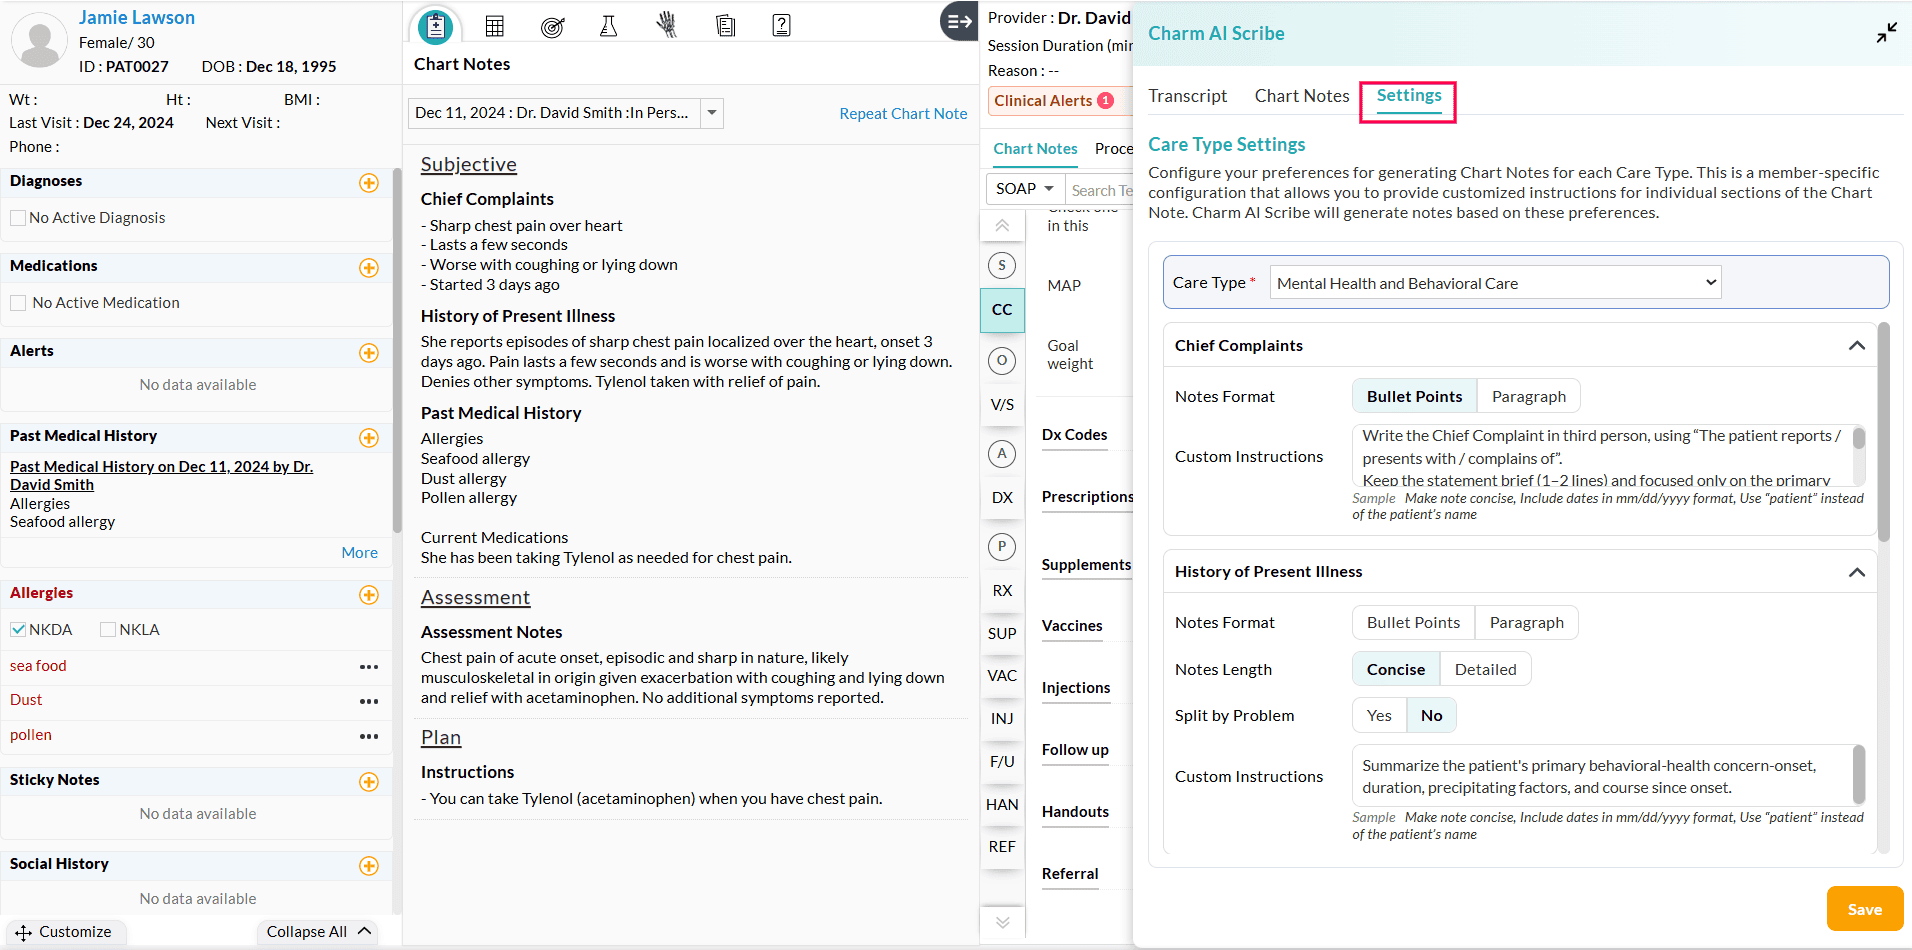The image size is (1912, 950).
Task: Switch to the Transcript tab
Action: pos(1187,96)
